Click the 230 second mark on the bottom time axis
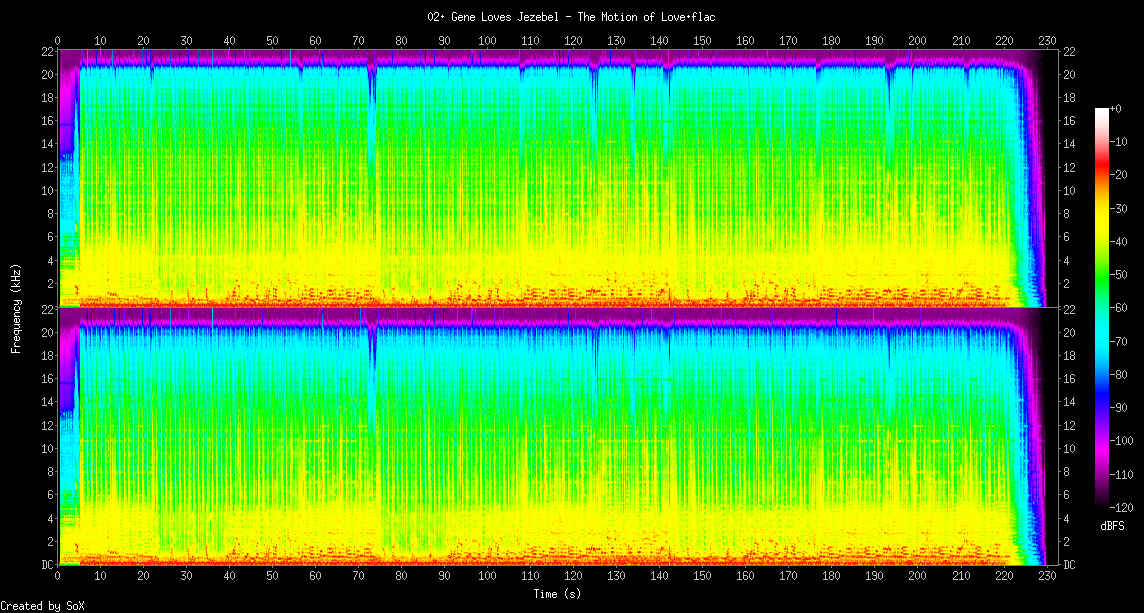 pos(1046,577)
